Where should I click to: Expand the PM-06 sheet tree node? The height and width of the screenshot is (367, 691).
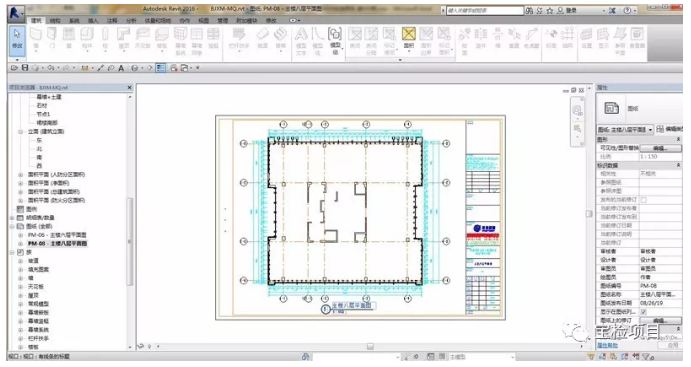[x=20, y=235]
